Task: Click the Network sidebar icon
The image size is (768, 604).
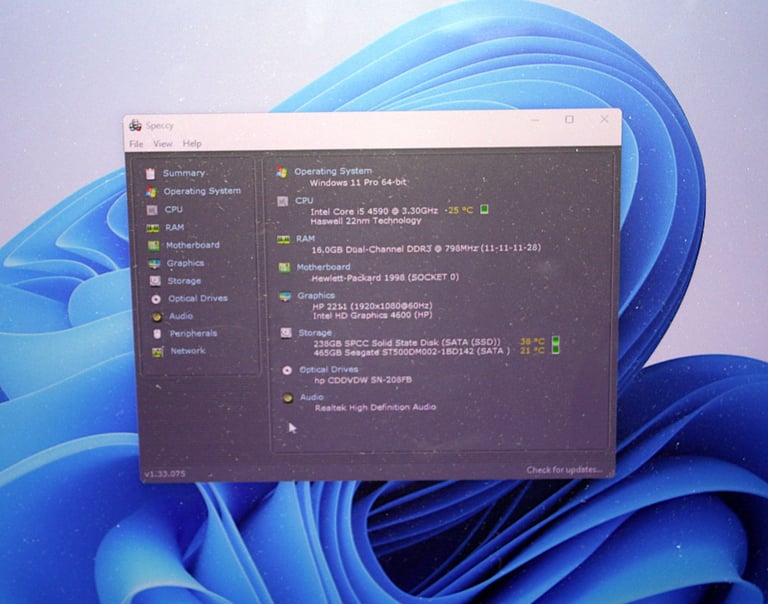Action: coord(158,352)
